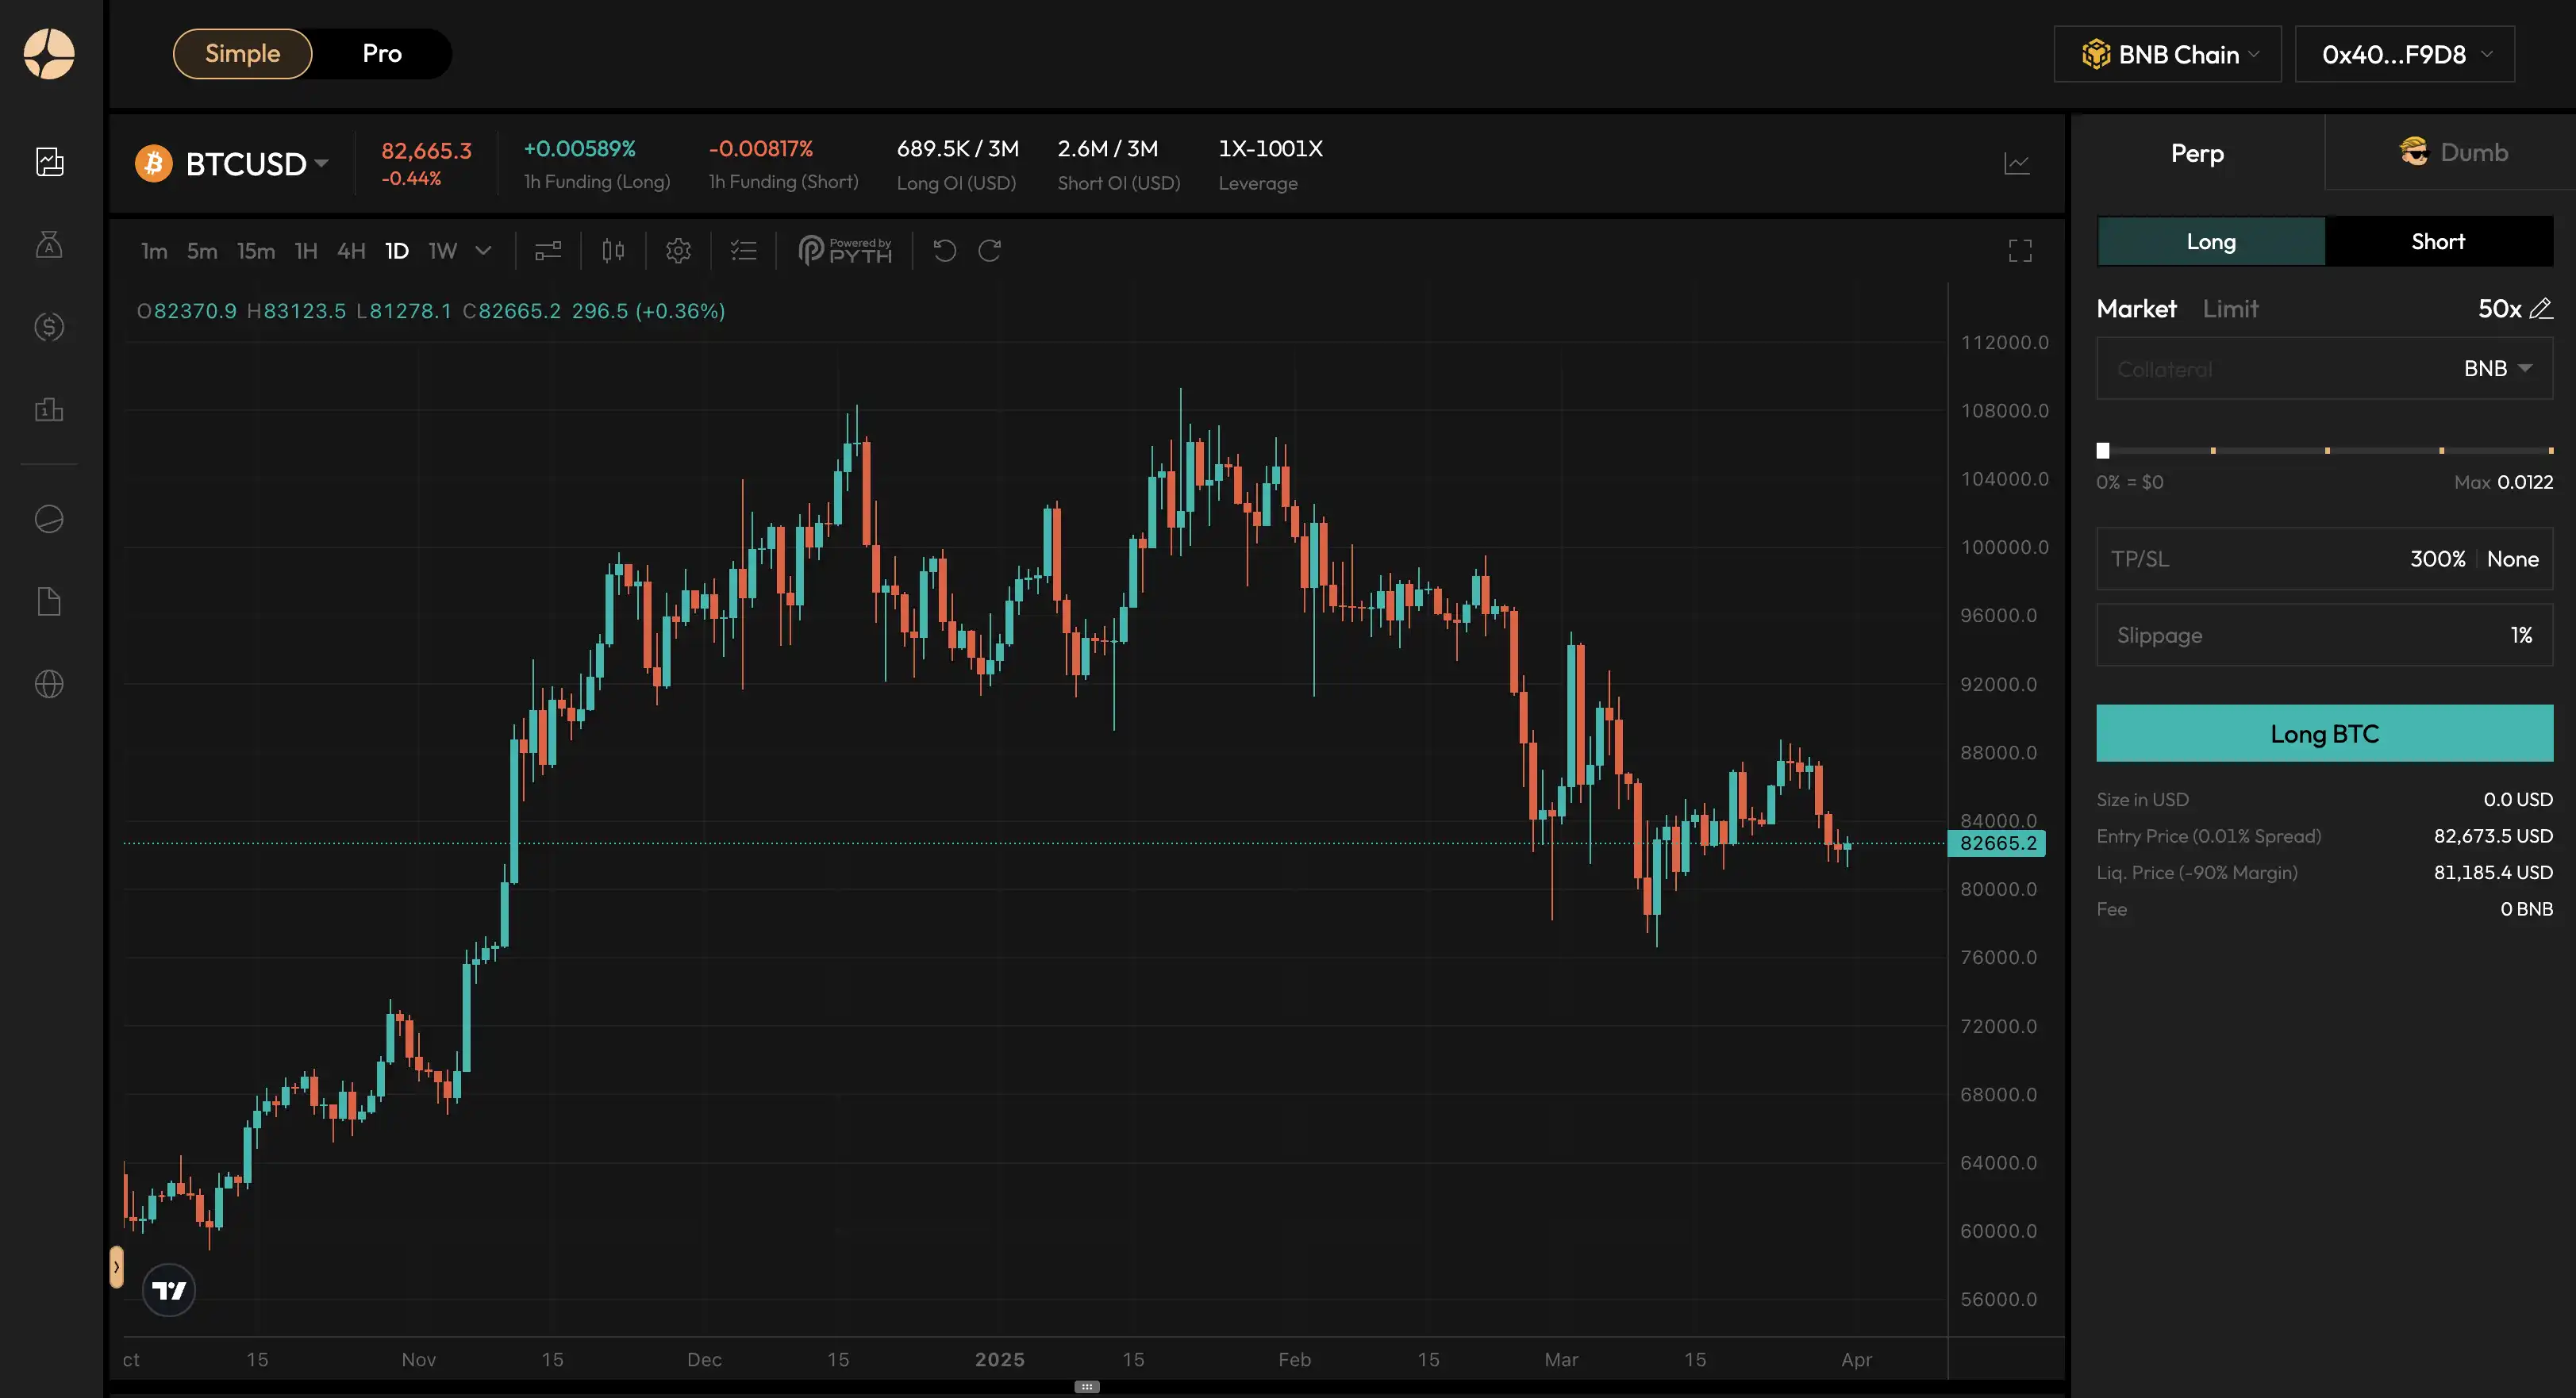This screenshot has width=2576, height=1398.
Task: Open wallet address 0x40...F9D8 menu
Action: coord(2404,54)
